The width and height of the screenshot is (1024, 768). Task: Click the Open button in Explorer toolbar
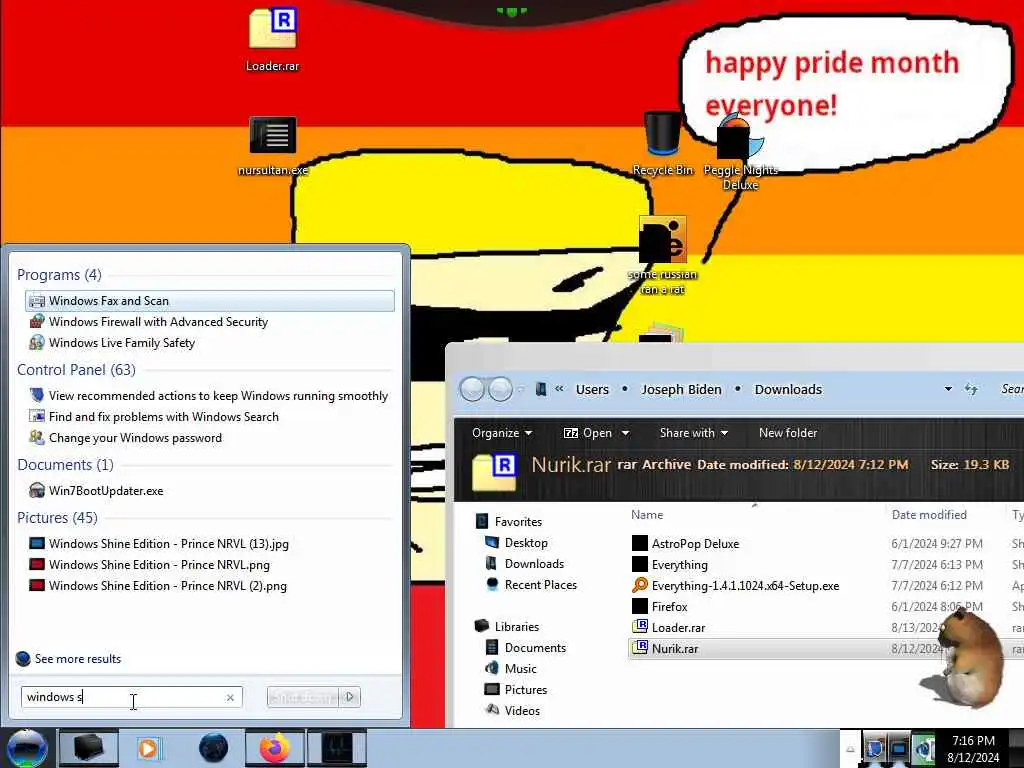[x=588, y=432]
